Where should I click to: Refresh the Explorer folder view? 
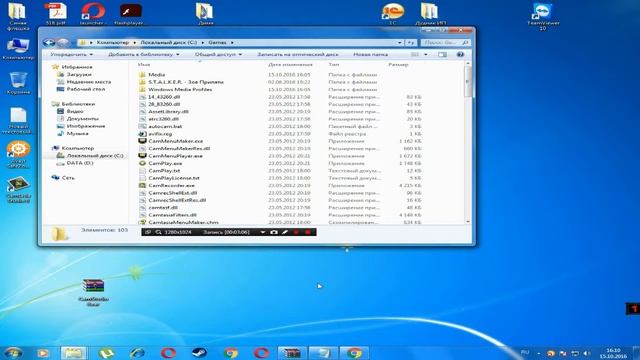[x=411, y=42]
